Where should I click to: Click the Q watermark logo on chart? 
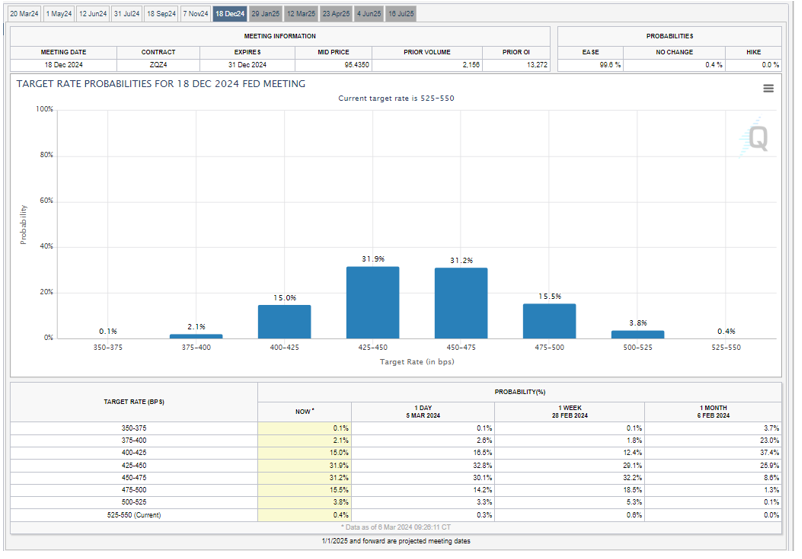pos(755,139)
